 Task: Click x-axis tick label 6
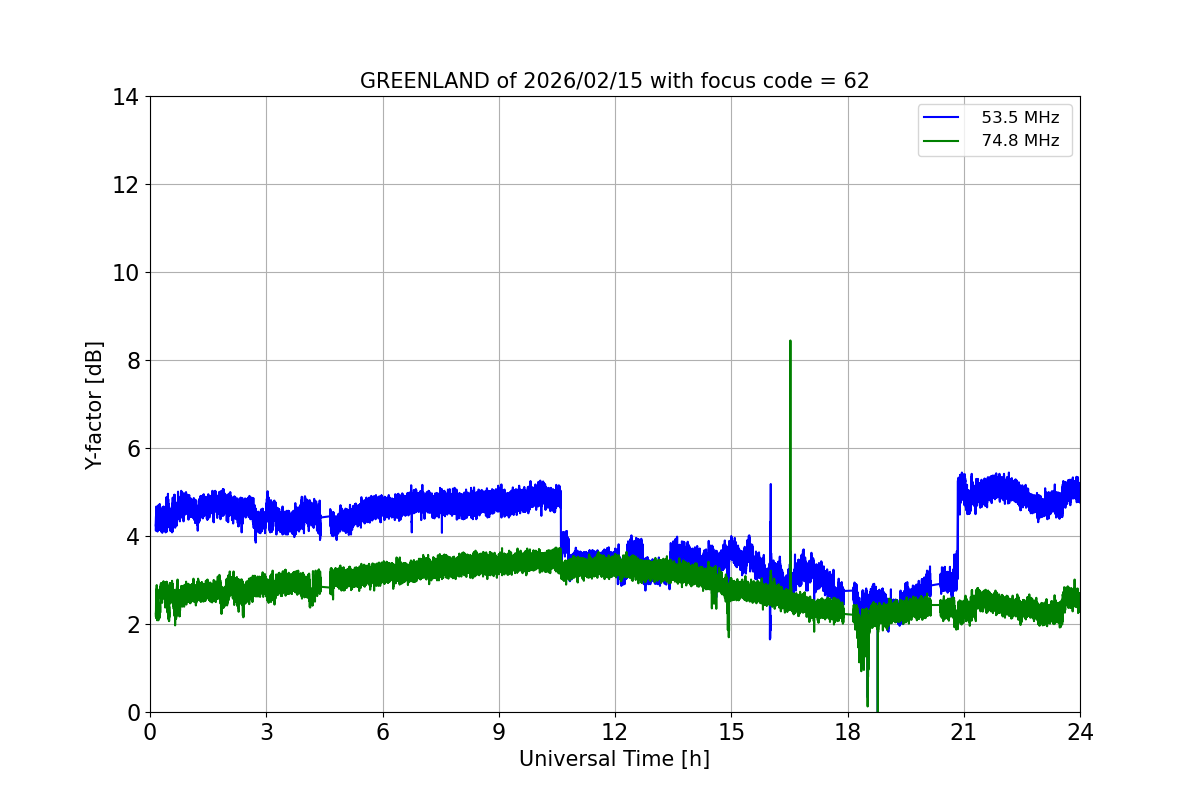click(x=383, y=732)
